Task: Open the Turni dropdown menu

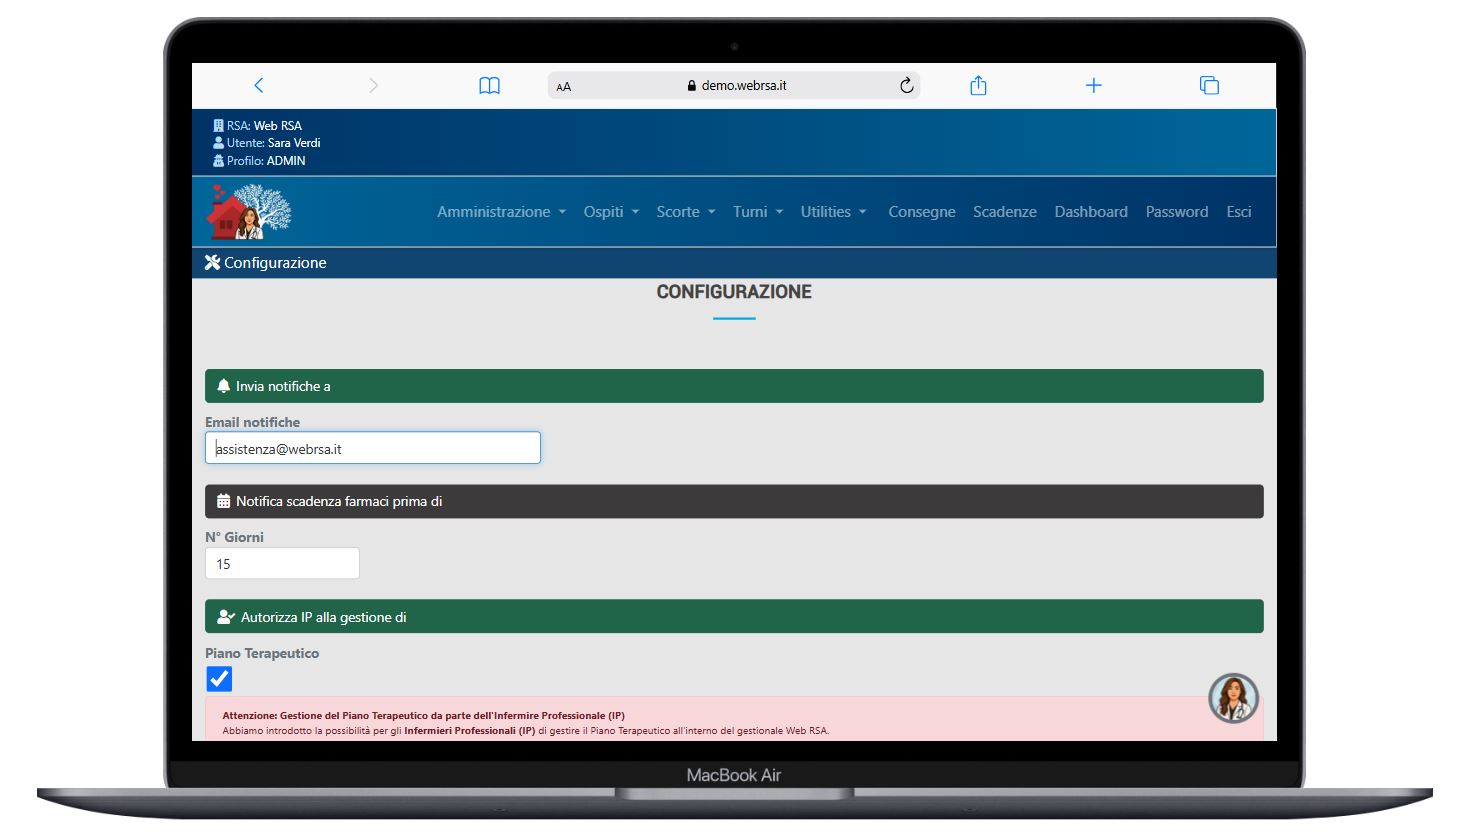Action: coord(757,212)
